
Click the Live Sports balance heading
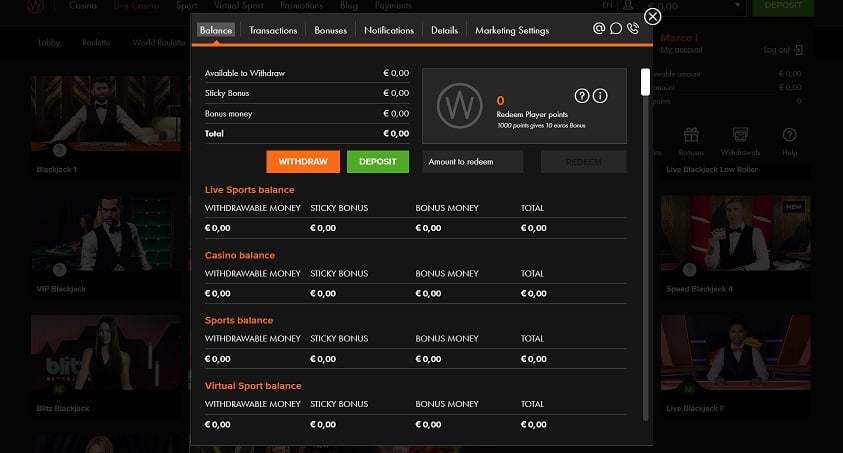coord(249,190)
